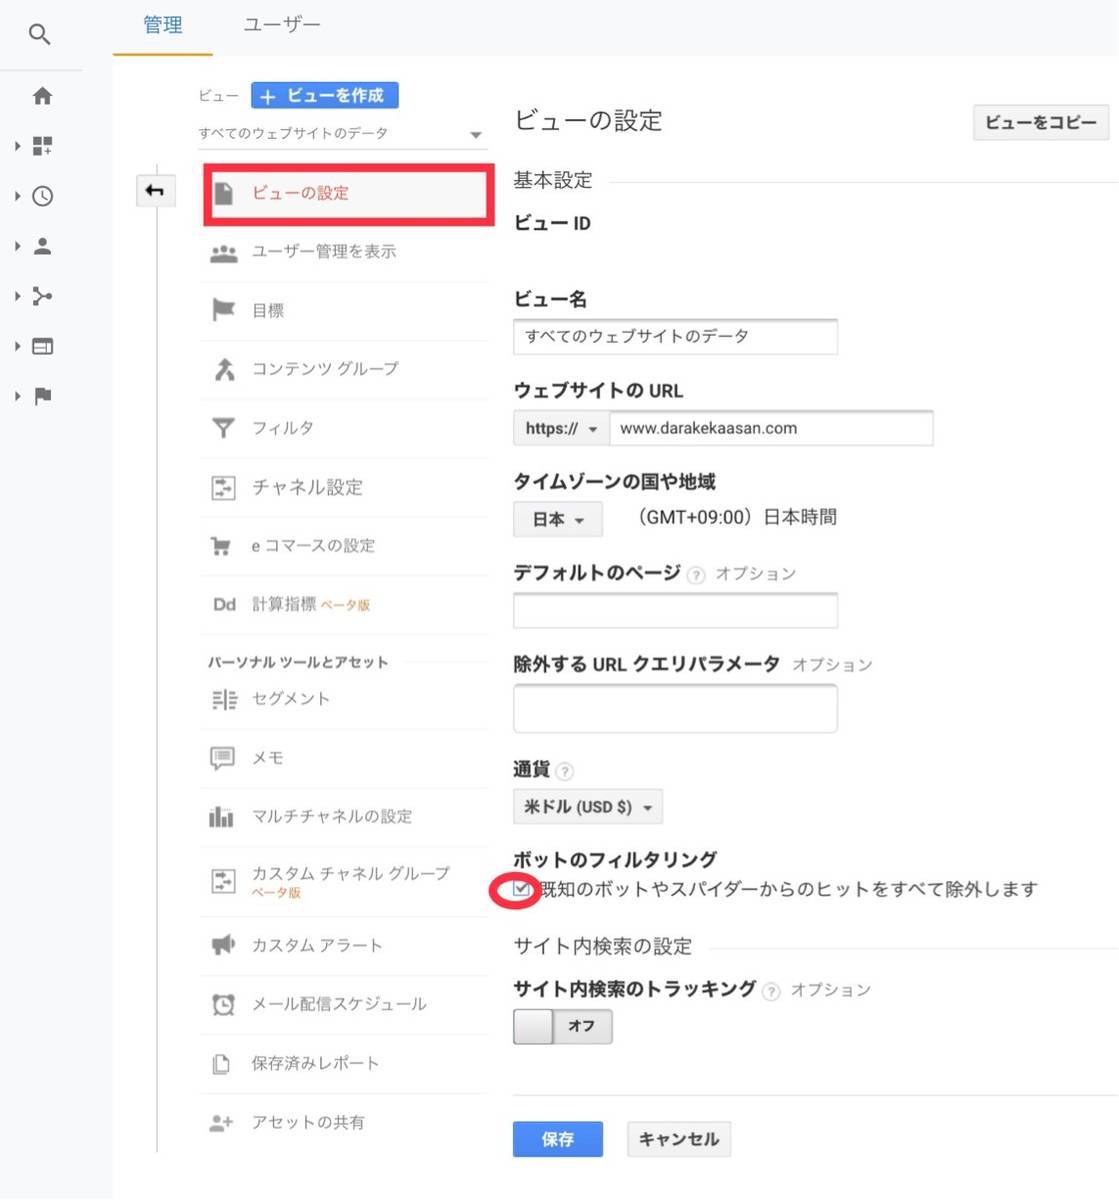
Task: Expand the Audience section arrow
Action: [x=18, y=246]
